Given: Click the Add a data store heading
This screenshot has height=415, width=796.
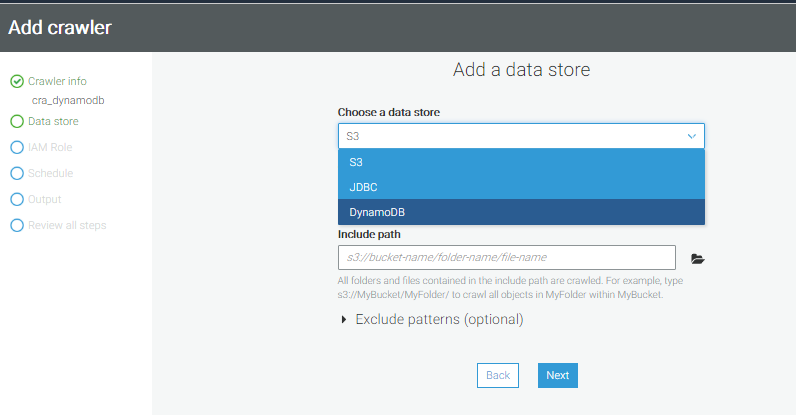Looking at the screenshot, I should [x=521, y=70].
